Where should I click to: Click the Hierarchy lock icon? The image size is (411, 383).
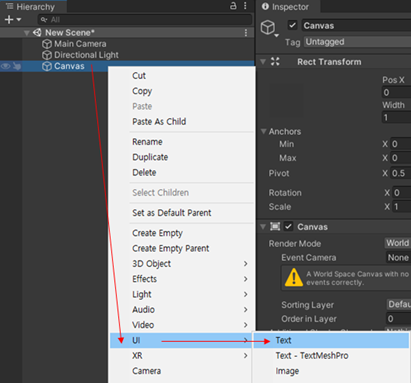coord(233,6)
